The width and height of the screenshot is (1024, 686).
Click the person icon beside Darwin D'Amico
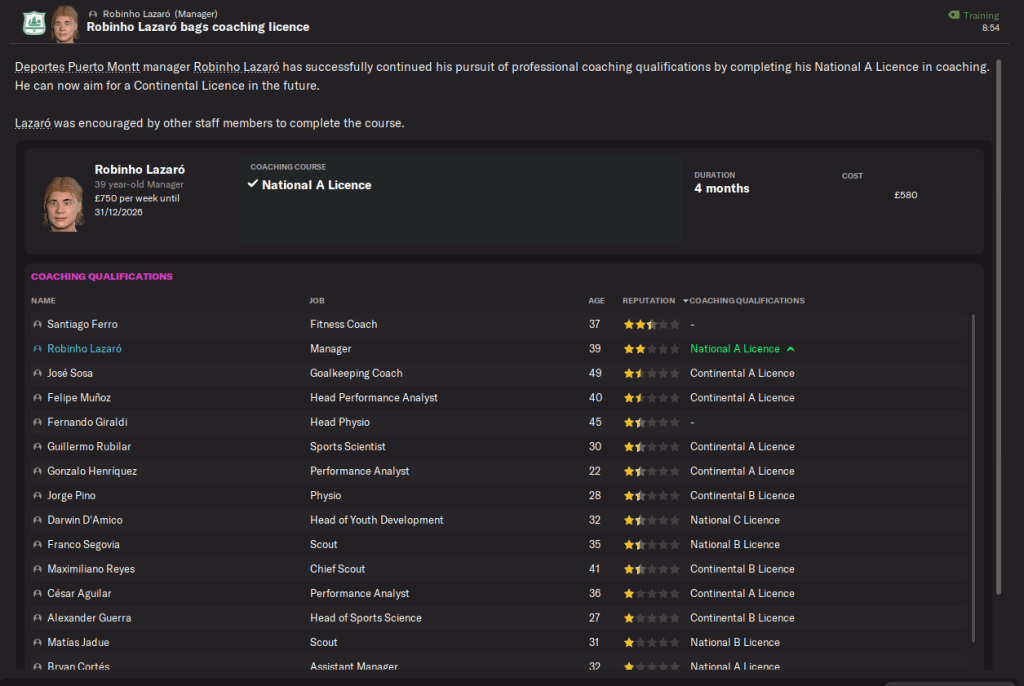click(38, 521)
